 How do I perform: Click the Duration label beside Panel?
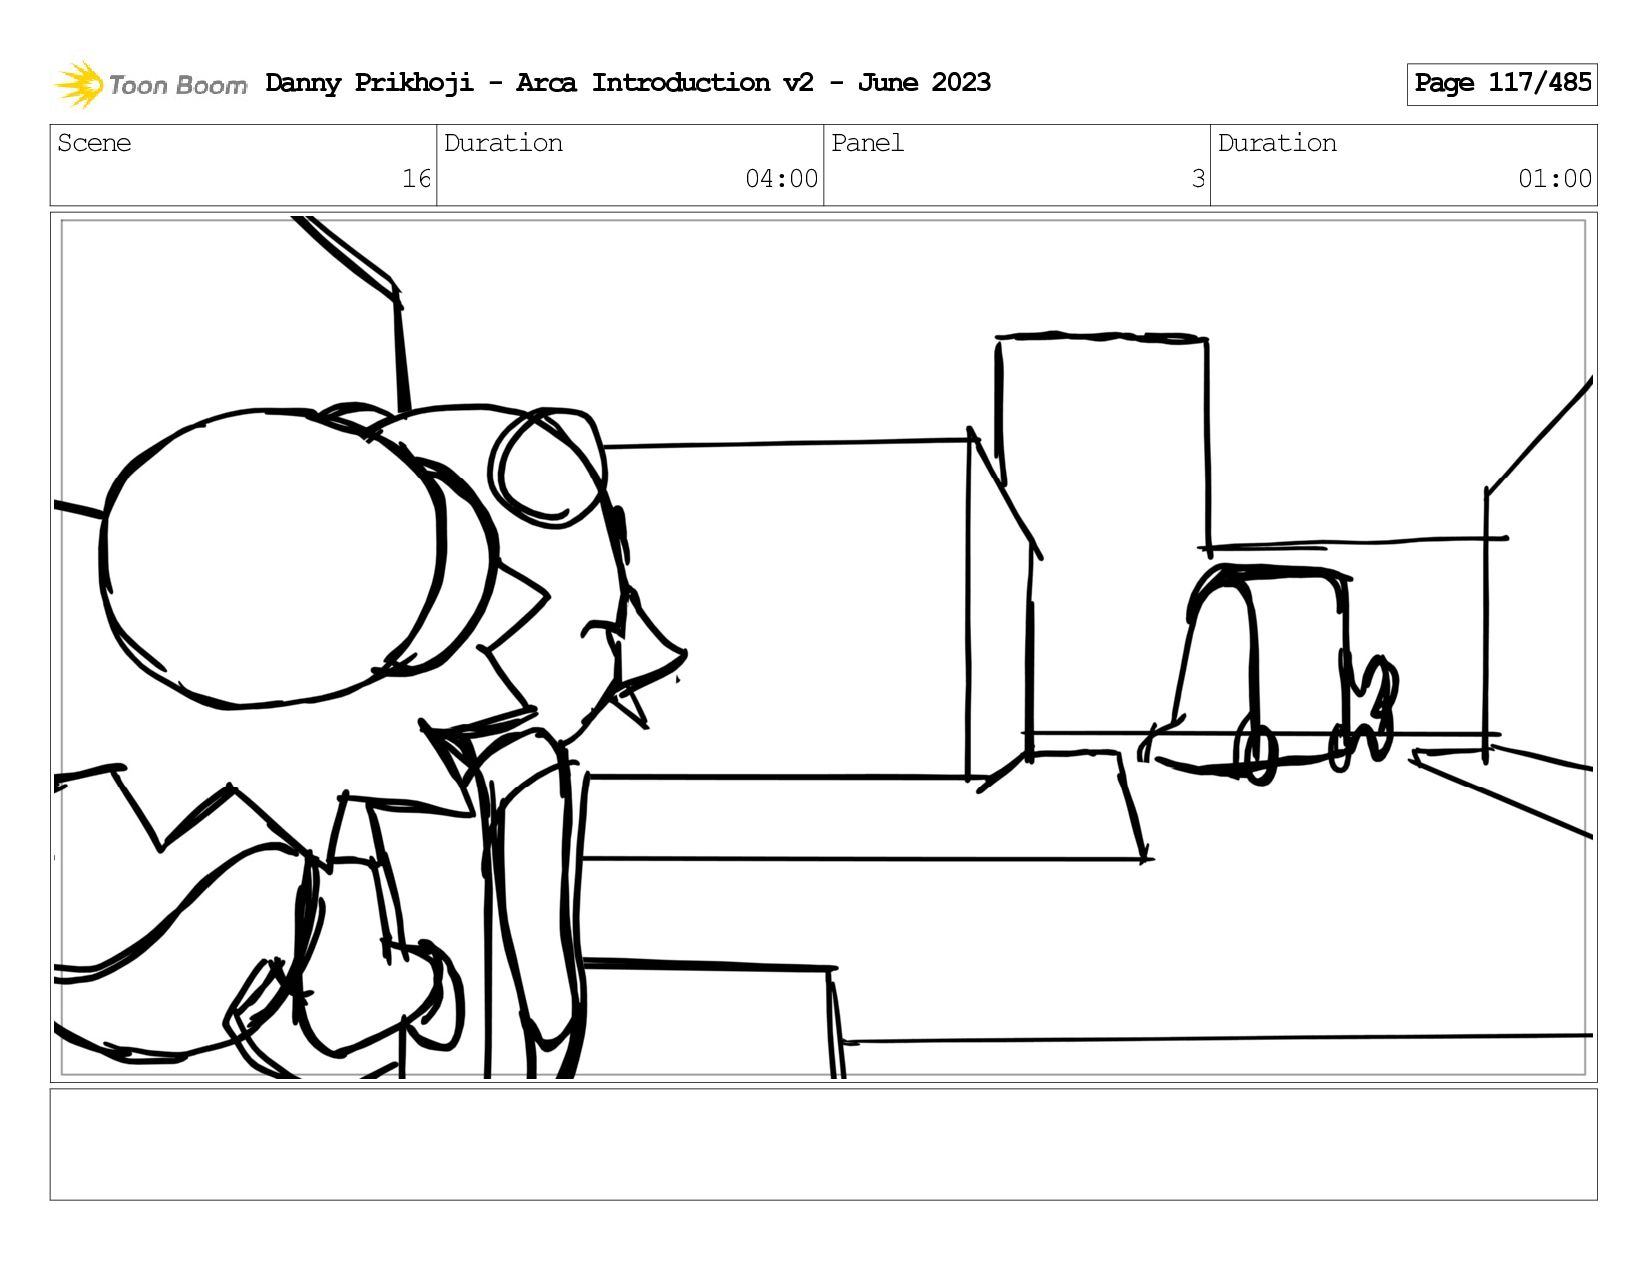1277,143
